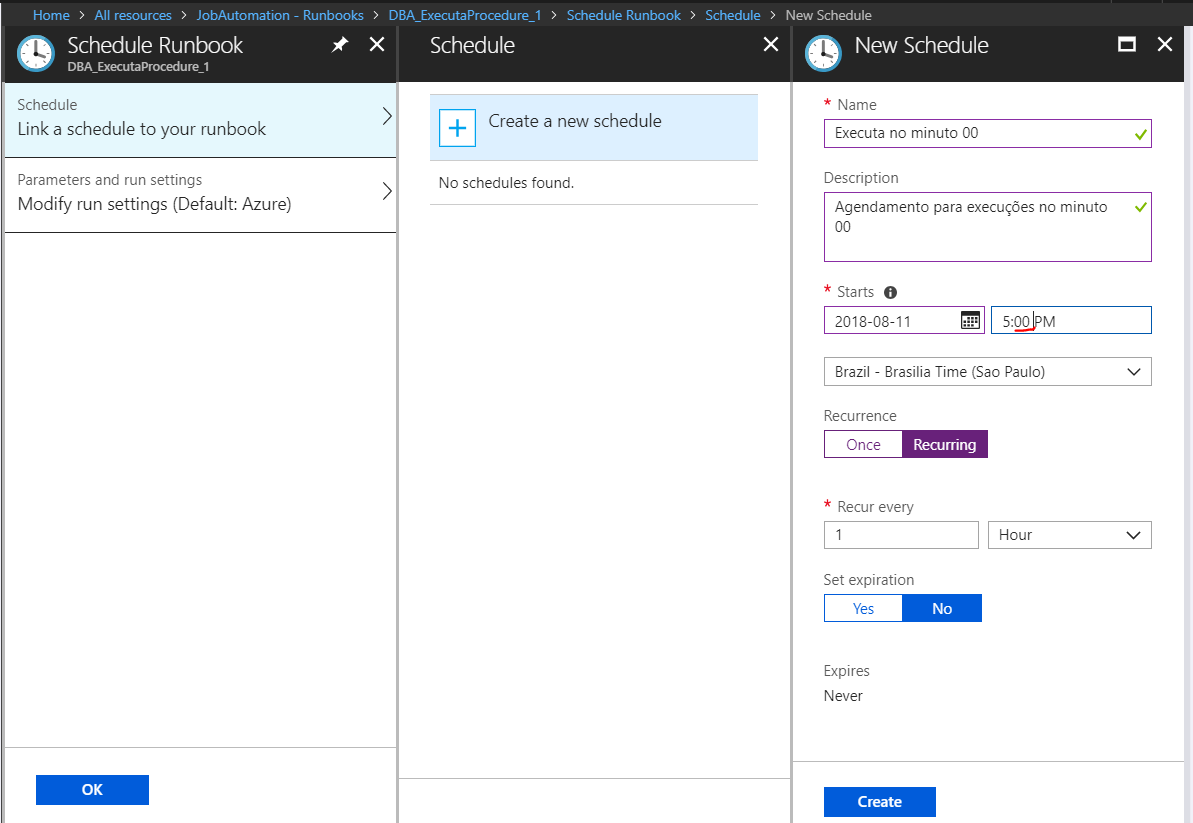1193x823 pixels.
Task: Expand Link a schedule to your runbook
Action: 200,118
